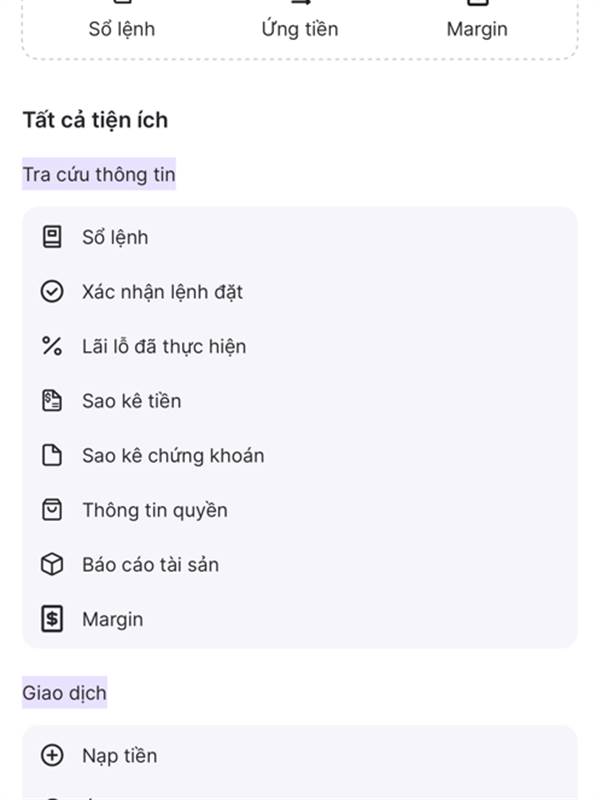Click the Sổ lệnh book icon

[51, 237]
